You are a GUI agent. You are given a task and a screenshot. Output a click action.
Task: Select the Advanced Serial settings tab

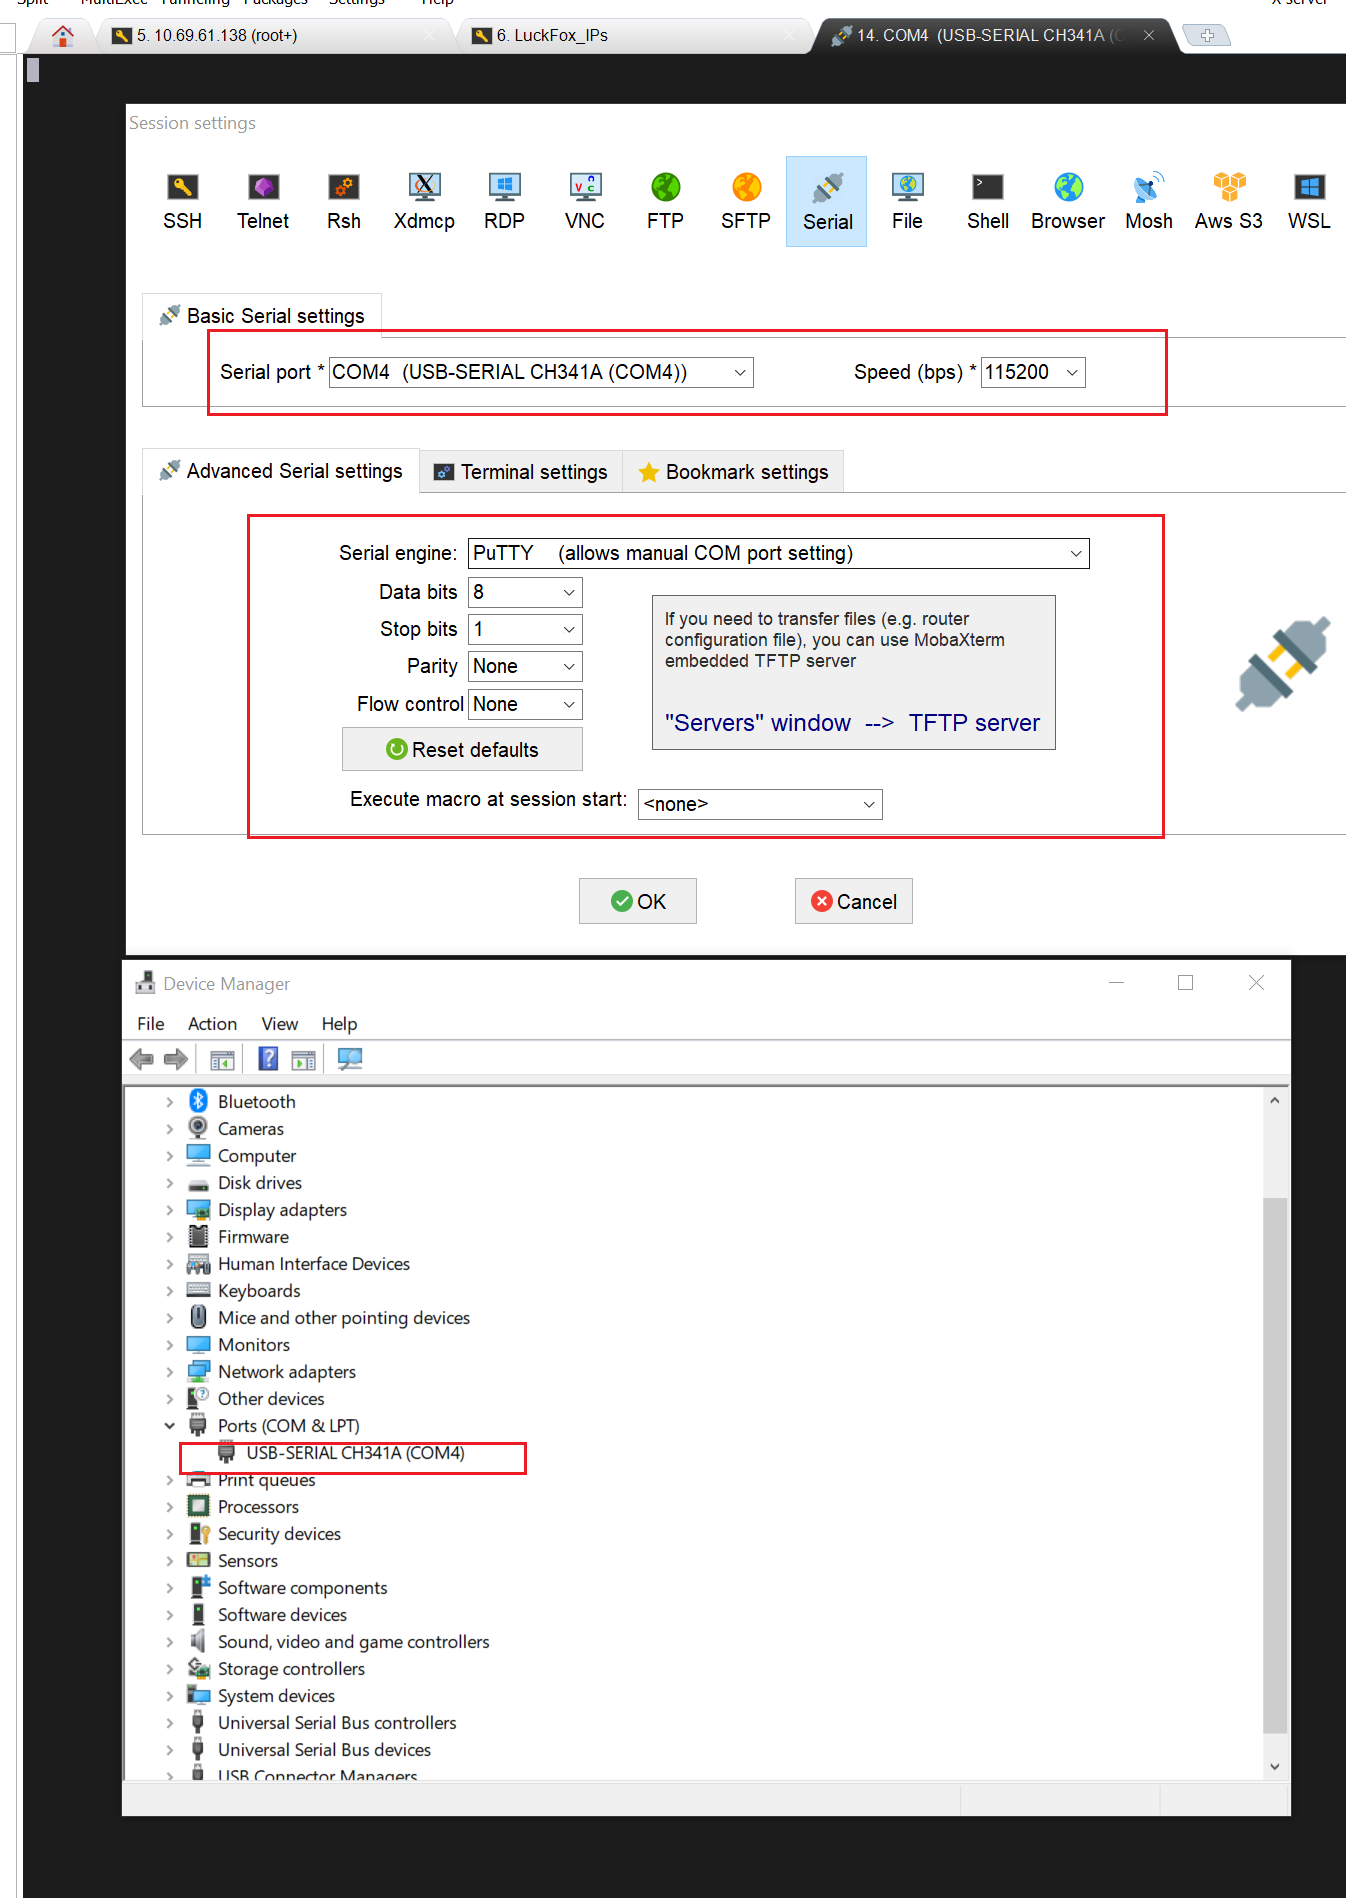coord(281,471)
